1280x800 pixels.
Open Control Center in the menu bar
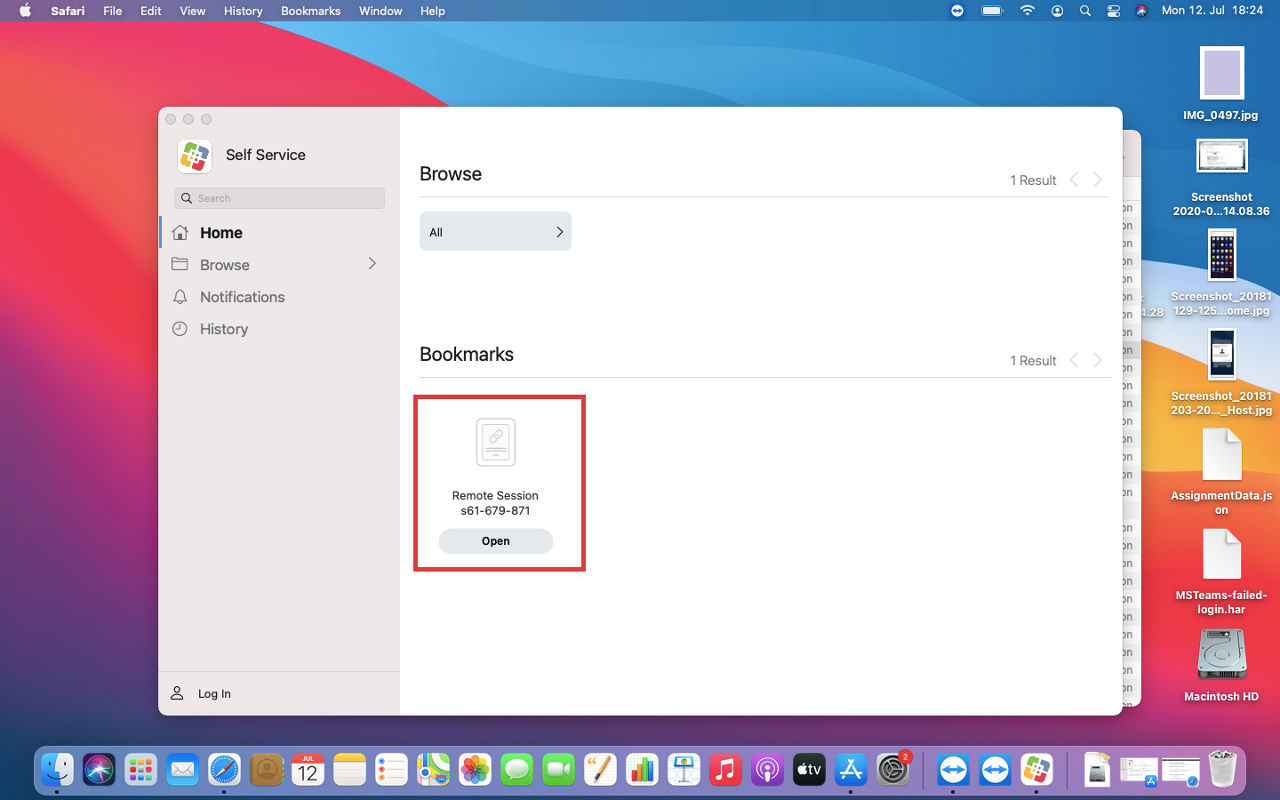(x=1114, y=11)
